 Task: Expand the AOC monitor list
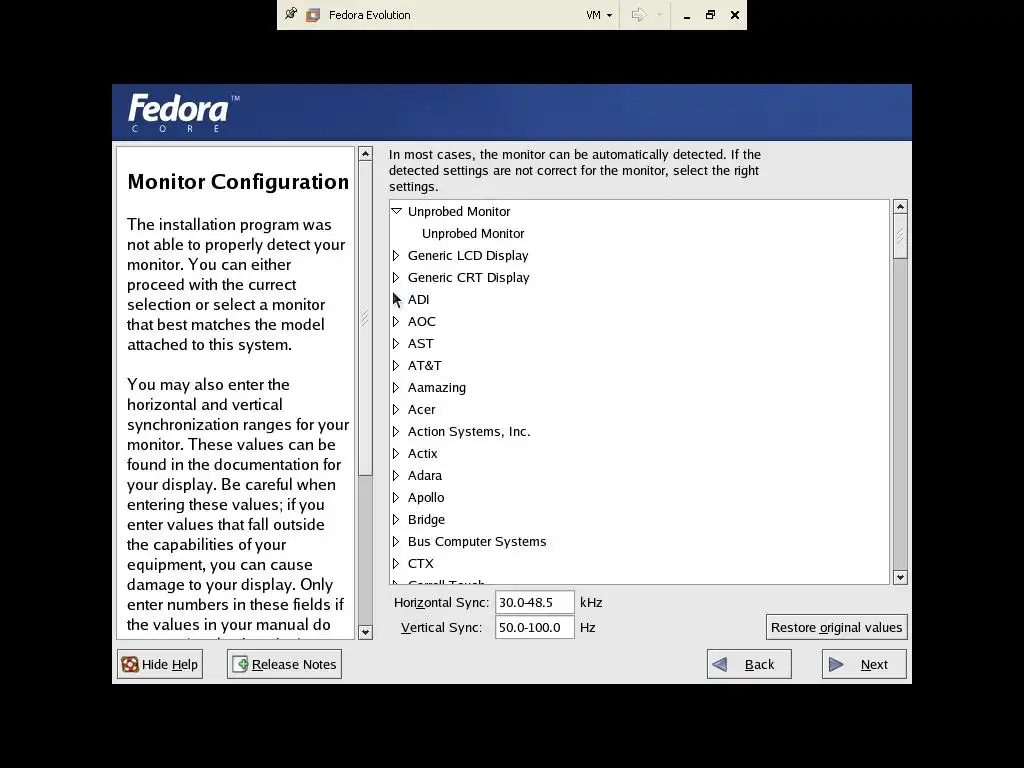(x=396, y=321)
